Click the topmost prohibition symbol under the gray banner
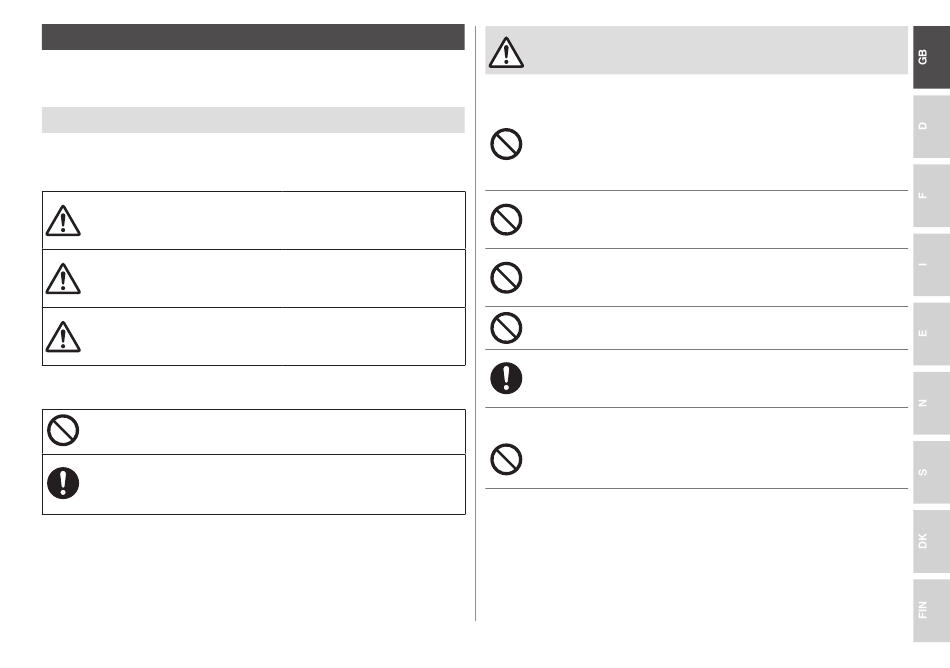 pos(506,144)
